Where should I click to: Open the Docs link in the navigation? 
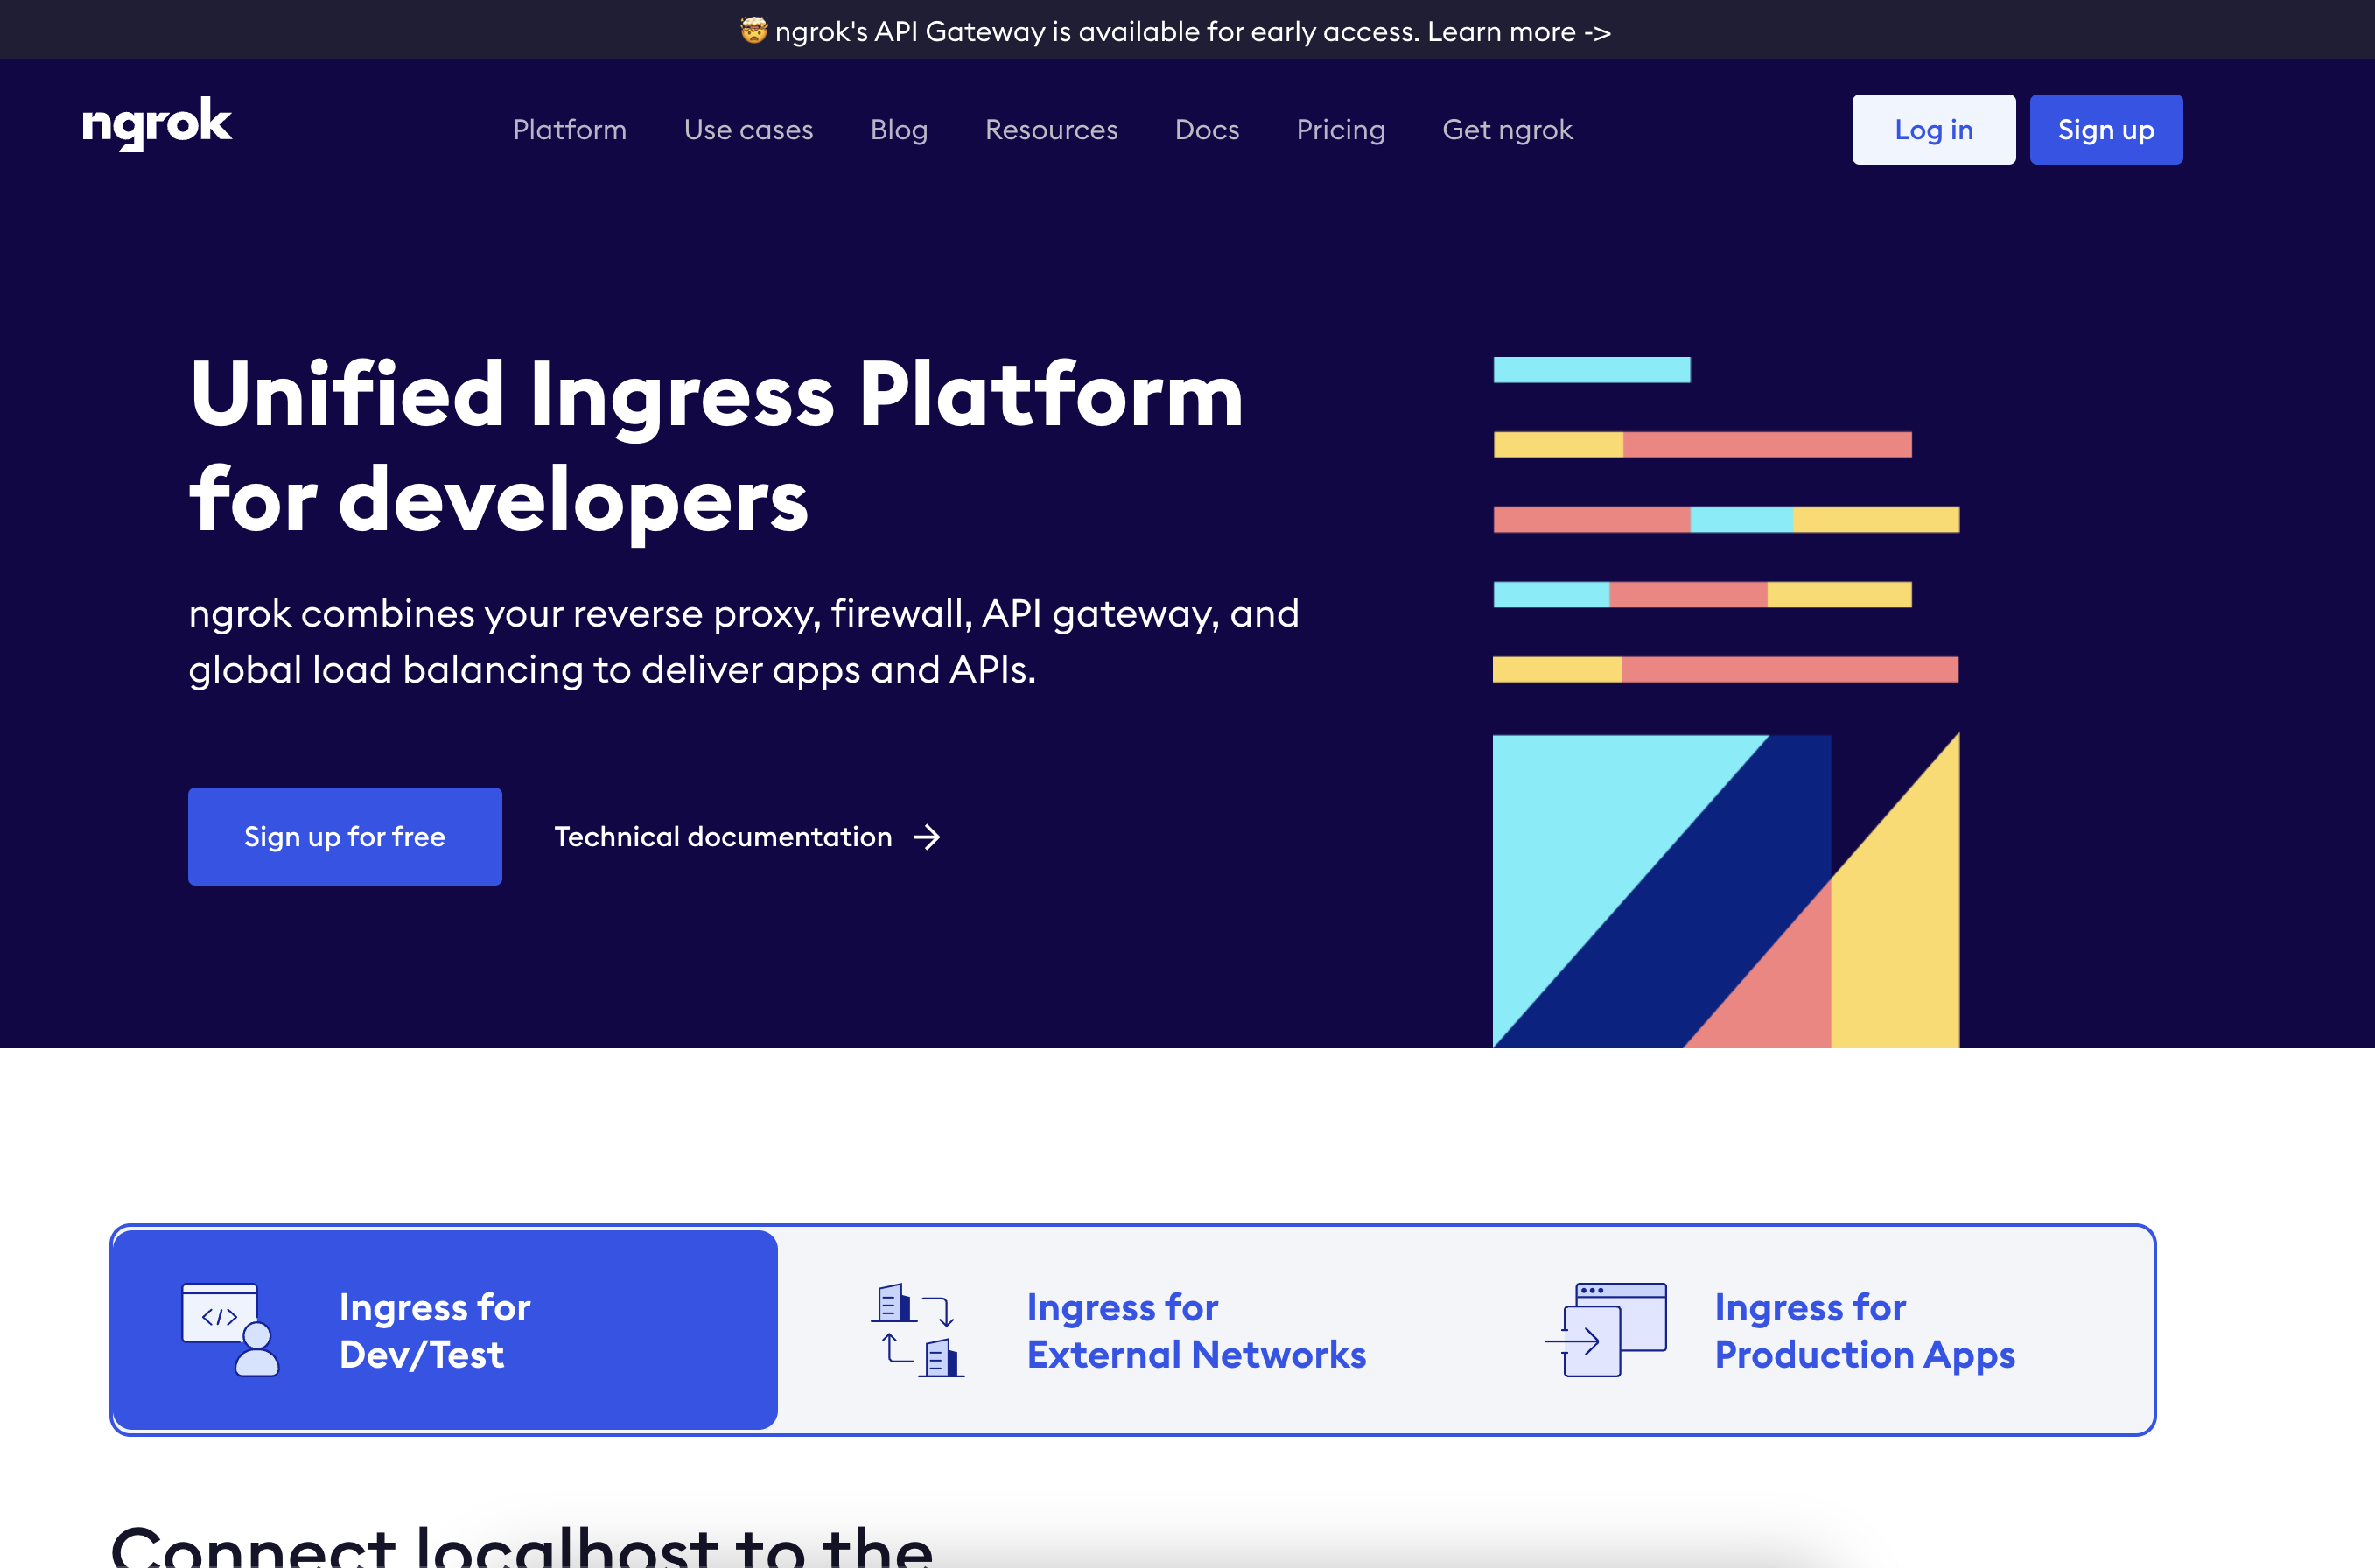click(x=1207, y=130)
